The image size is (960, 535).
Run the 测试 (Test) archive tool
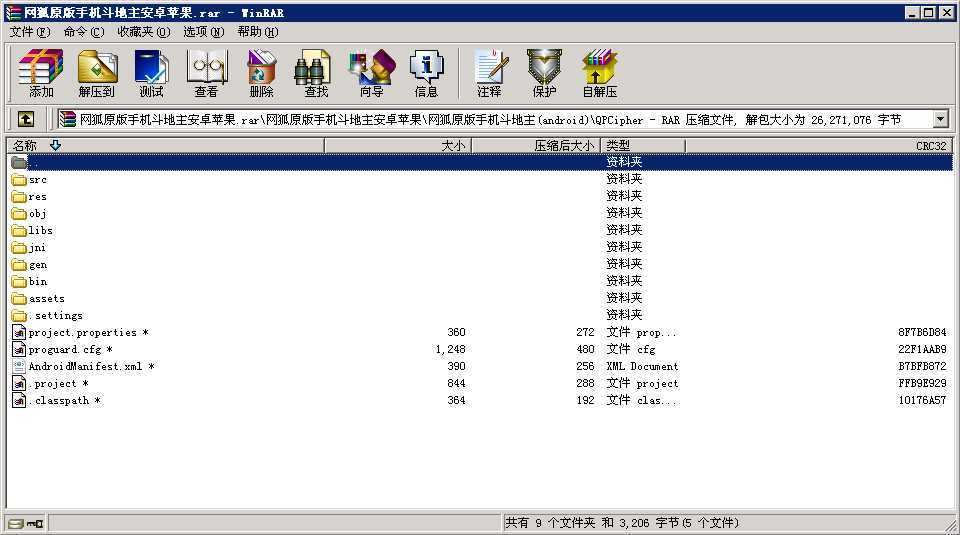(151, 73)
